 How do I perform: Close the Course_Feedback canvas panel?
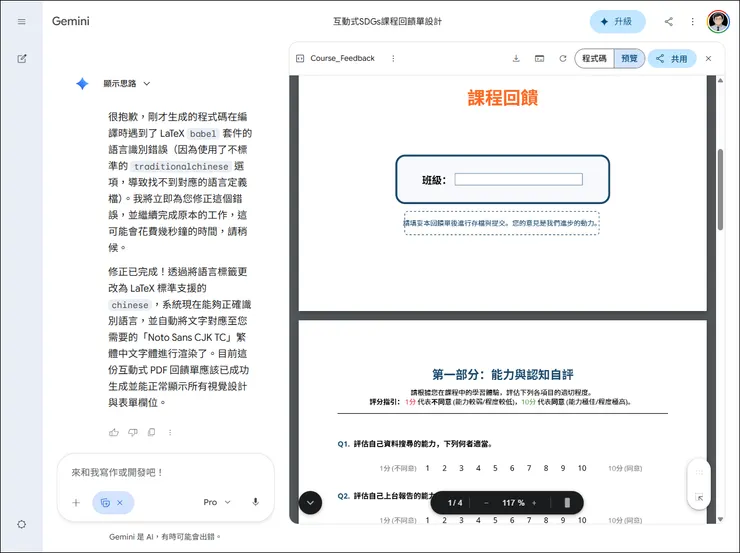pos(708,59)
